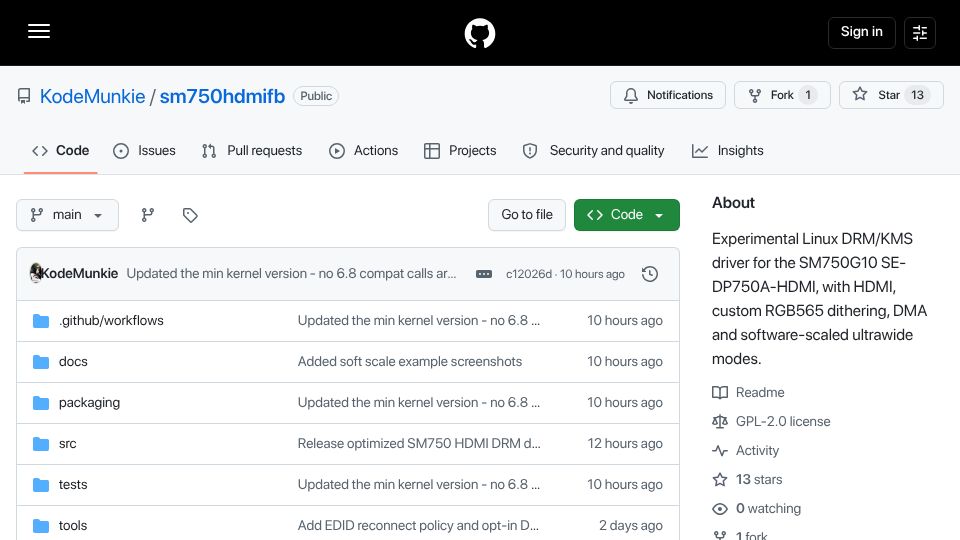
Task: Click the license scales icon
Action: tap(720, 422)
